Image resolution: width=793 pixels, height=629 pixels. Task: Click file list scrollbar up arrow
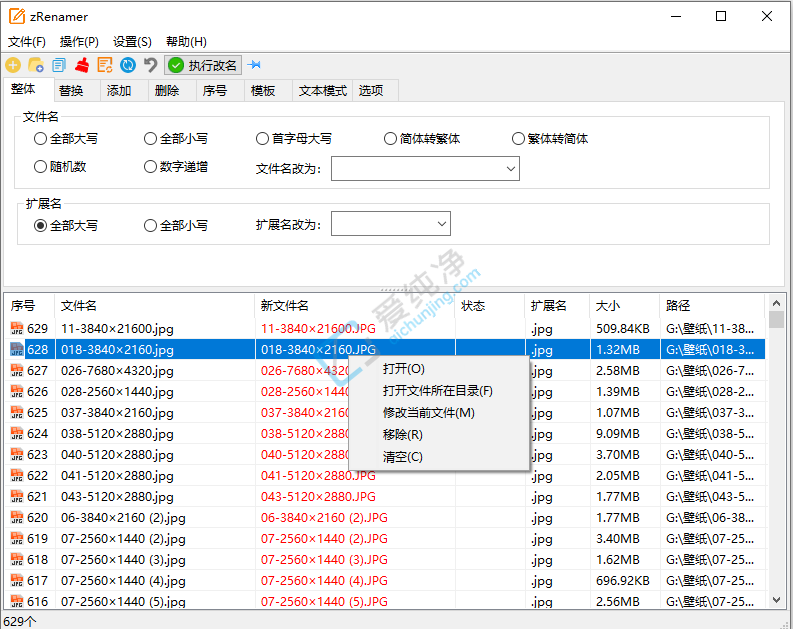[777, 303]
